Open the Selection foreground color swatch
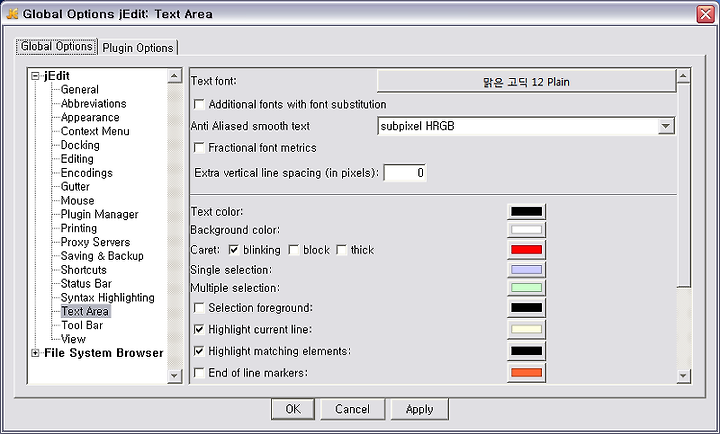Image resolution: width=720 pixels, height=434 pixels. coord(526,308)
